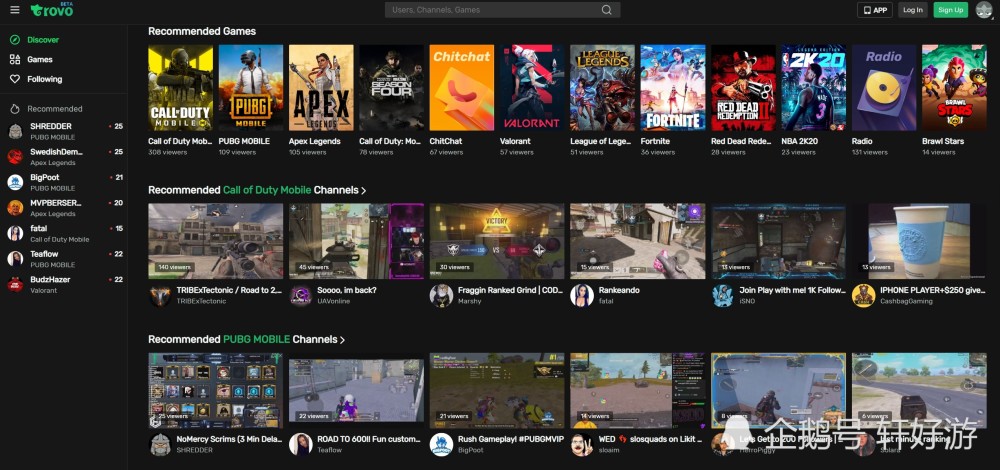Click BigPoot avatar beside Rush Gameplay
Viewport: 1000px width, 470px height.
pyautogui.click(x=441, y=444)
